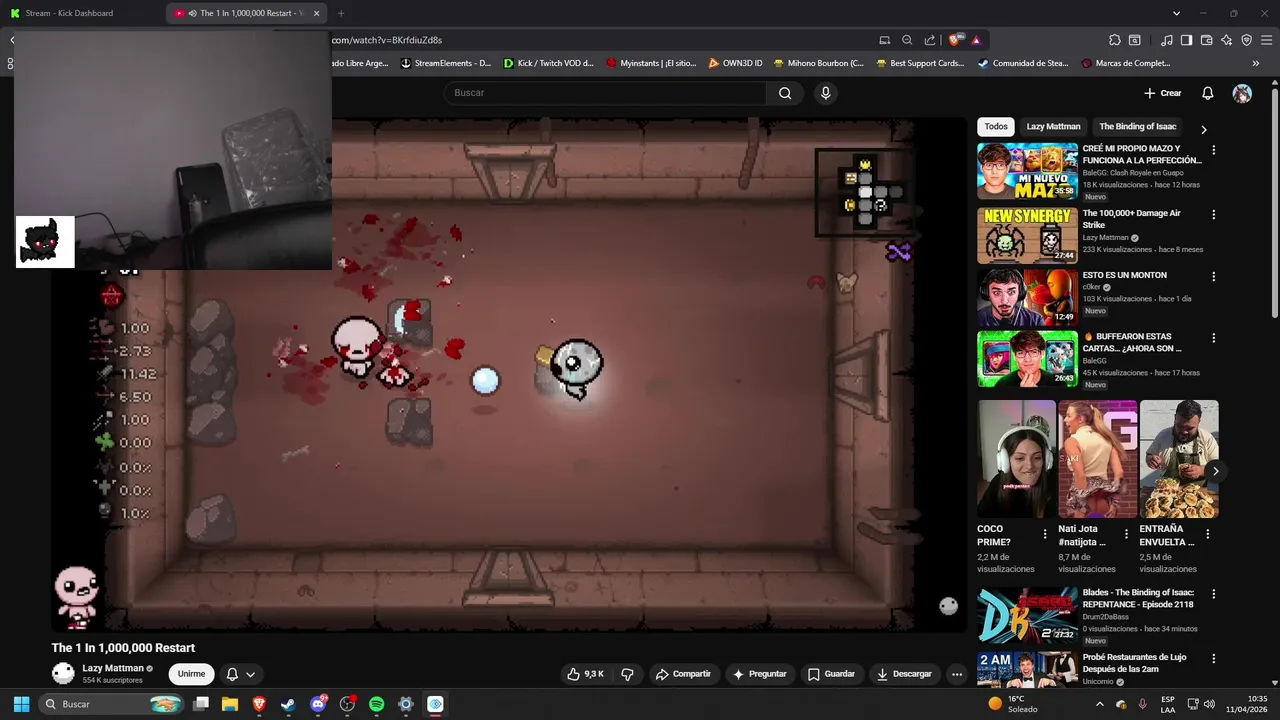Expand hidden bookmarks with double chevron
The image size is (1280, 720).
coord(1256,63)
